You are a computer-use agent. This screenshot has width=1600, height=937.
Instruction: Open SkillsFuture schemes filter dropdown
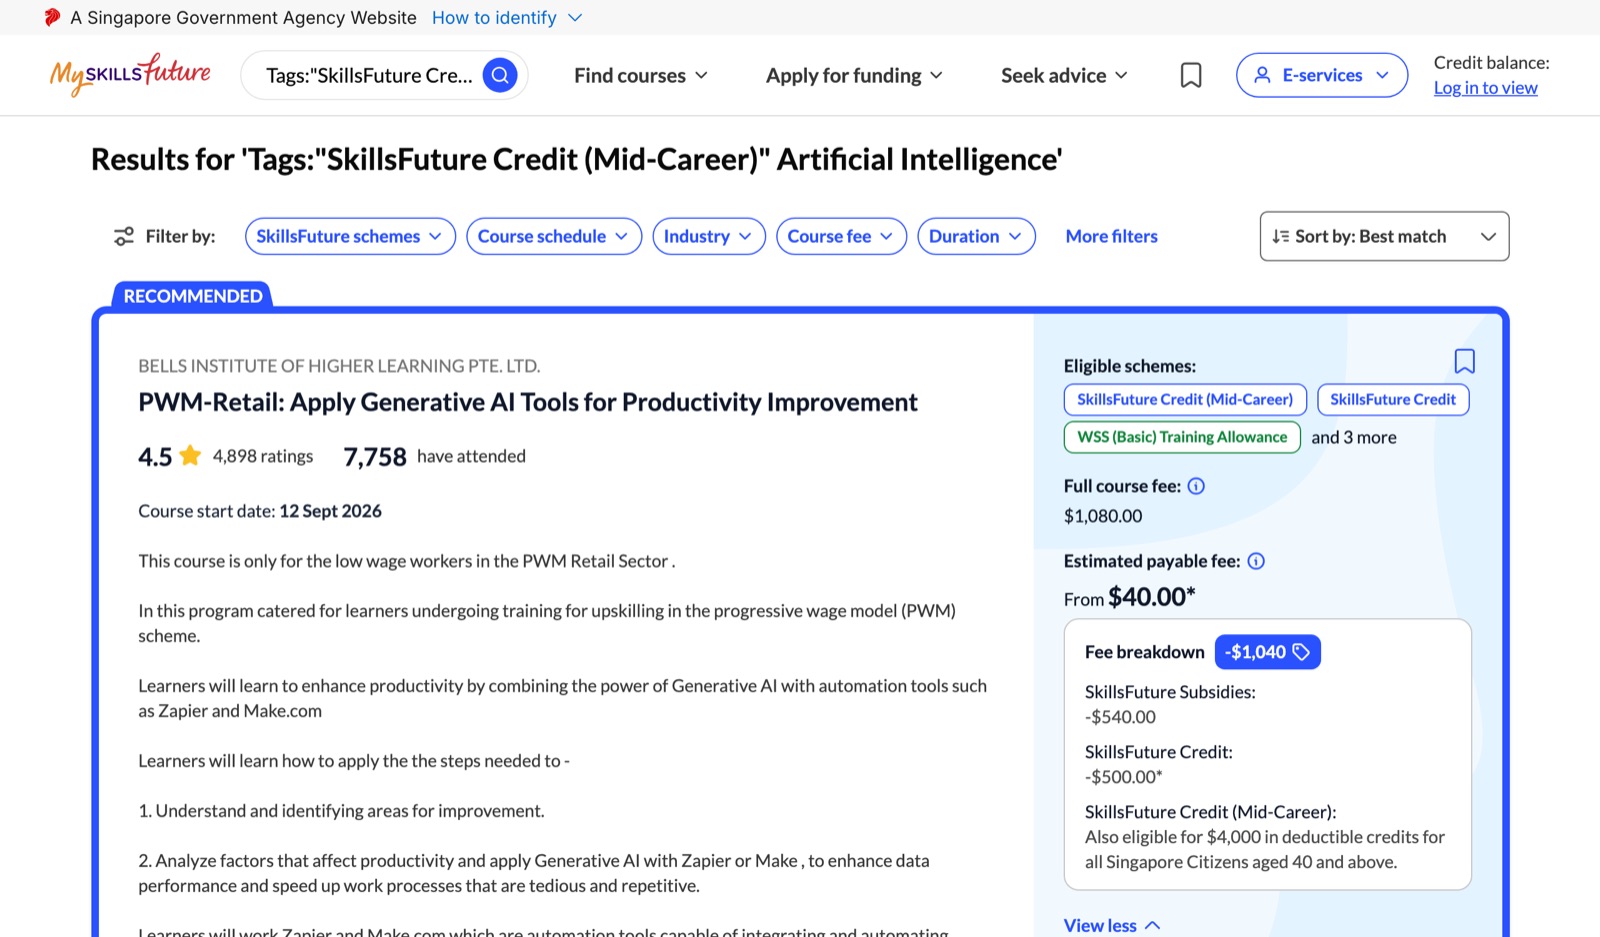[x=350, y=236]
